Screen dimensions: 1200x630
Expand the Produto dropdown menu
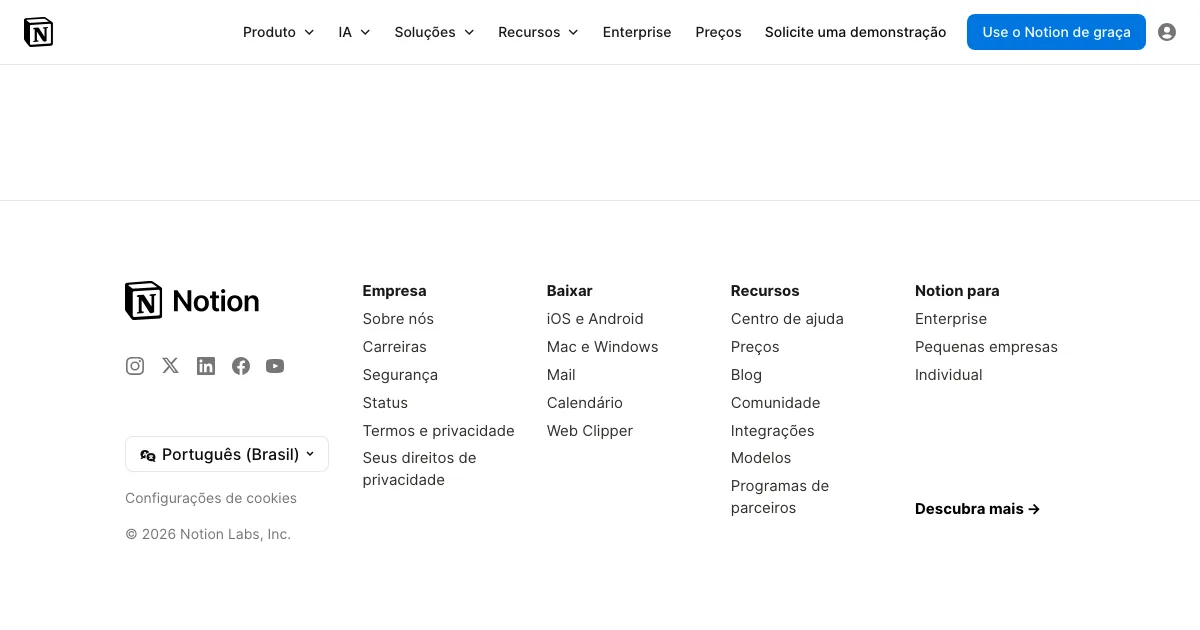click(x=278, y=32)
